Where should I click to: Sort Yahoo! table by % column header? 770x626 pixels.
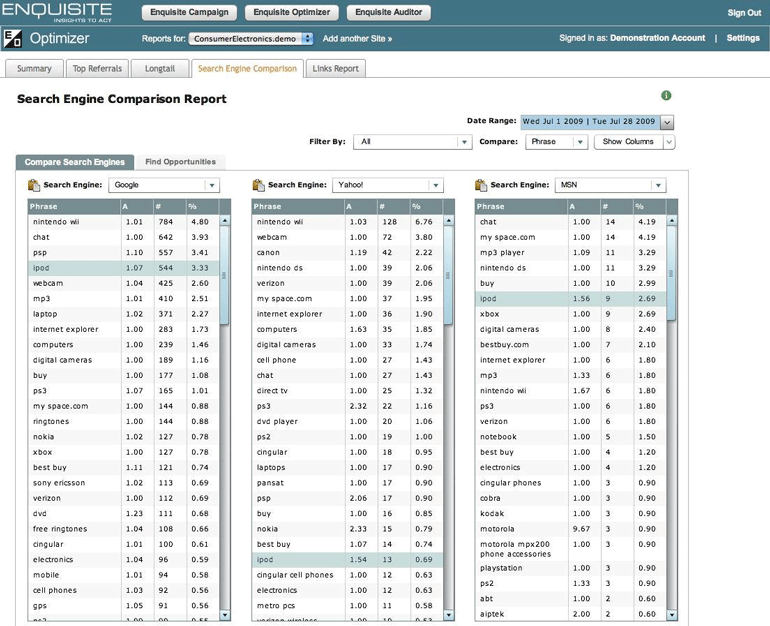tap(426, 207)
